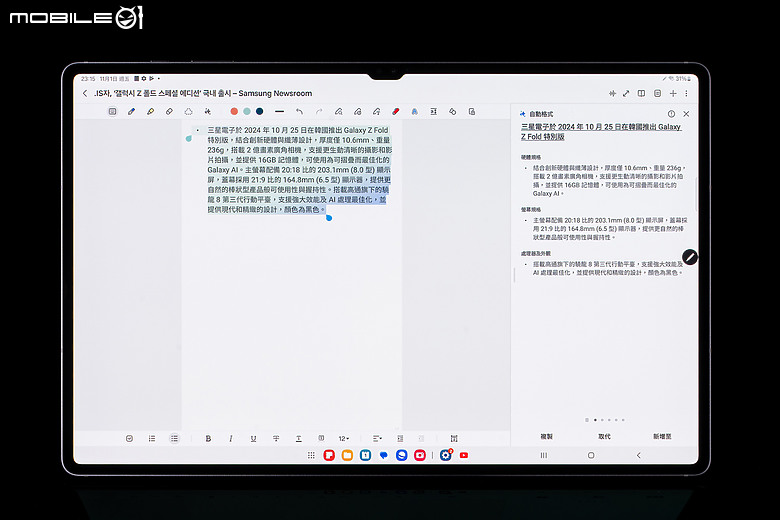The height and width of the screenshot is (520, 780).
Task: Open the Note Assist sparkle tool
Action: click(207, 111)
